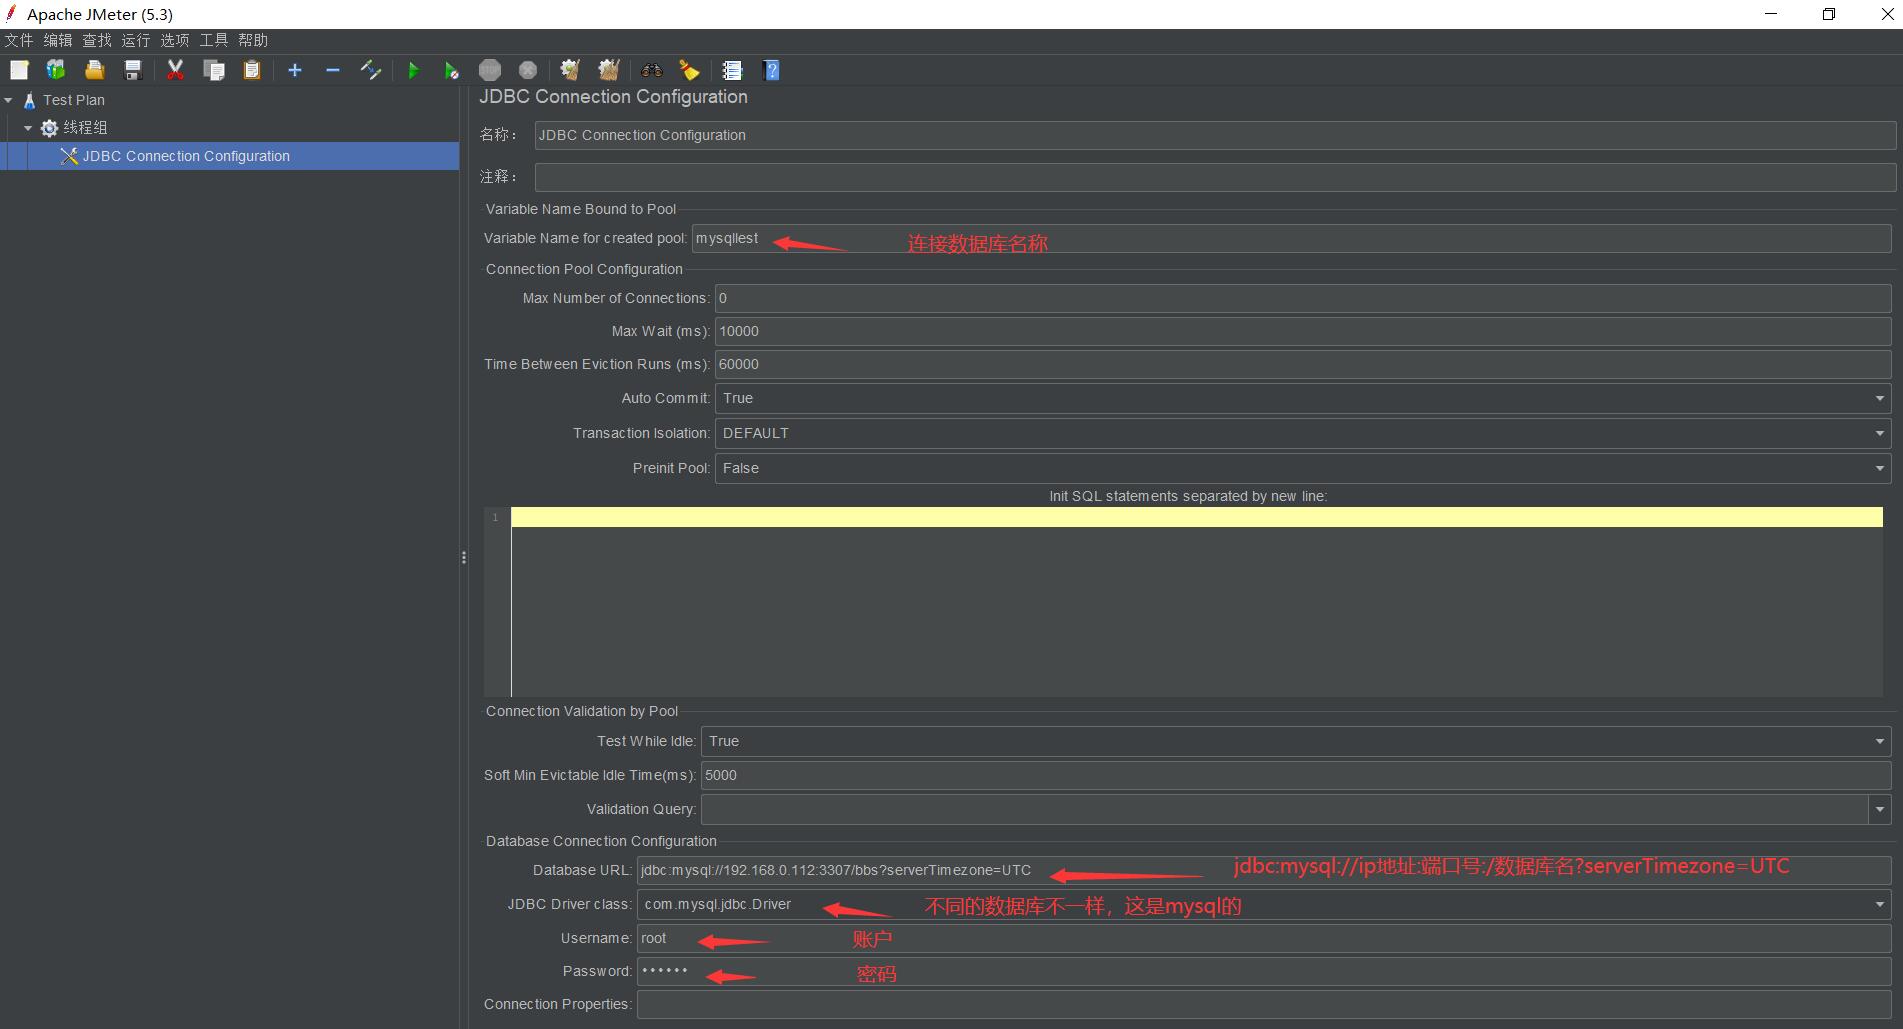Clear results with single broom icon
1903x1029 pixels.
570,70
